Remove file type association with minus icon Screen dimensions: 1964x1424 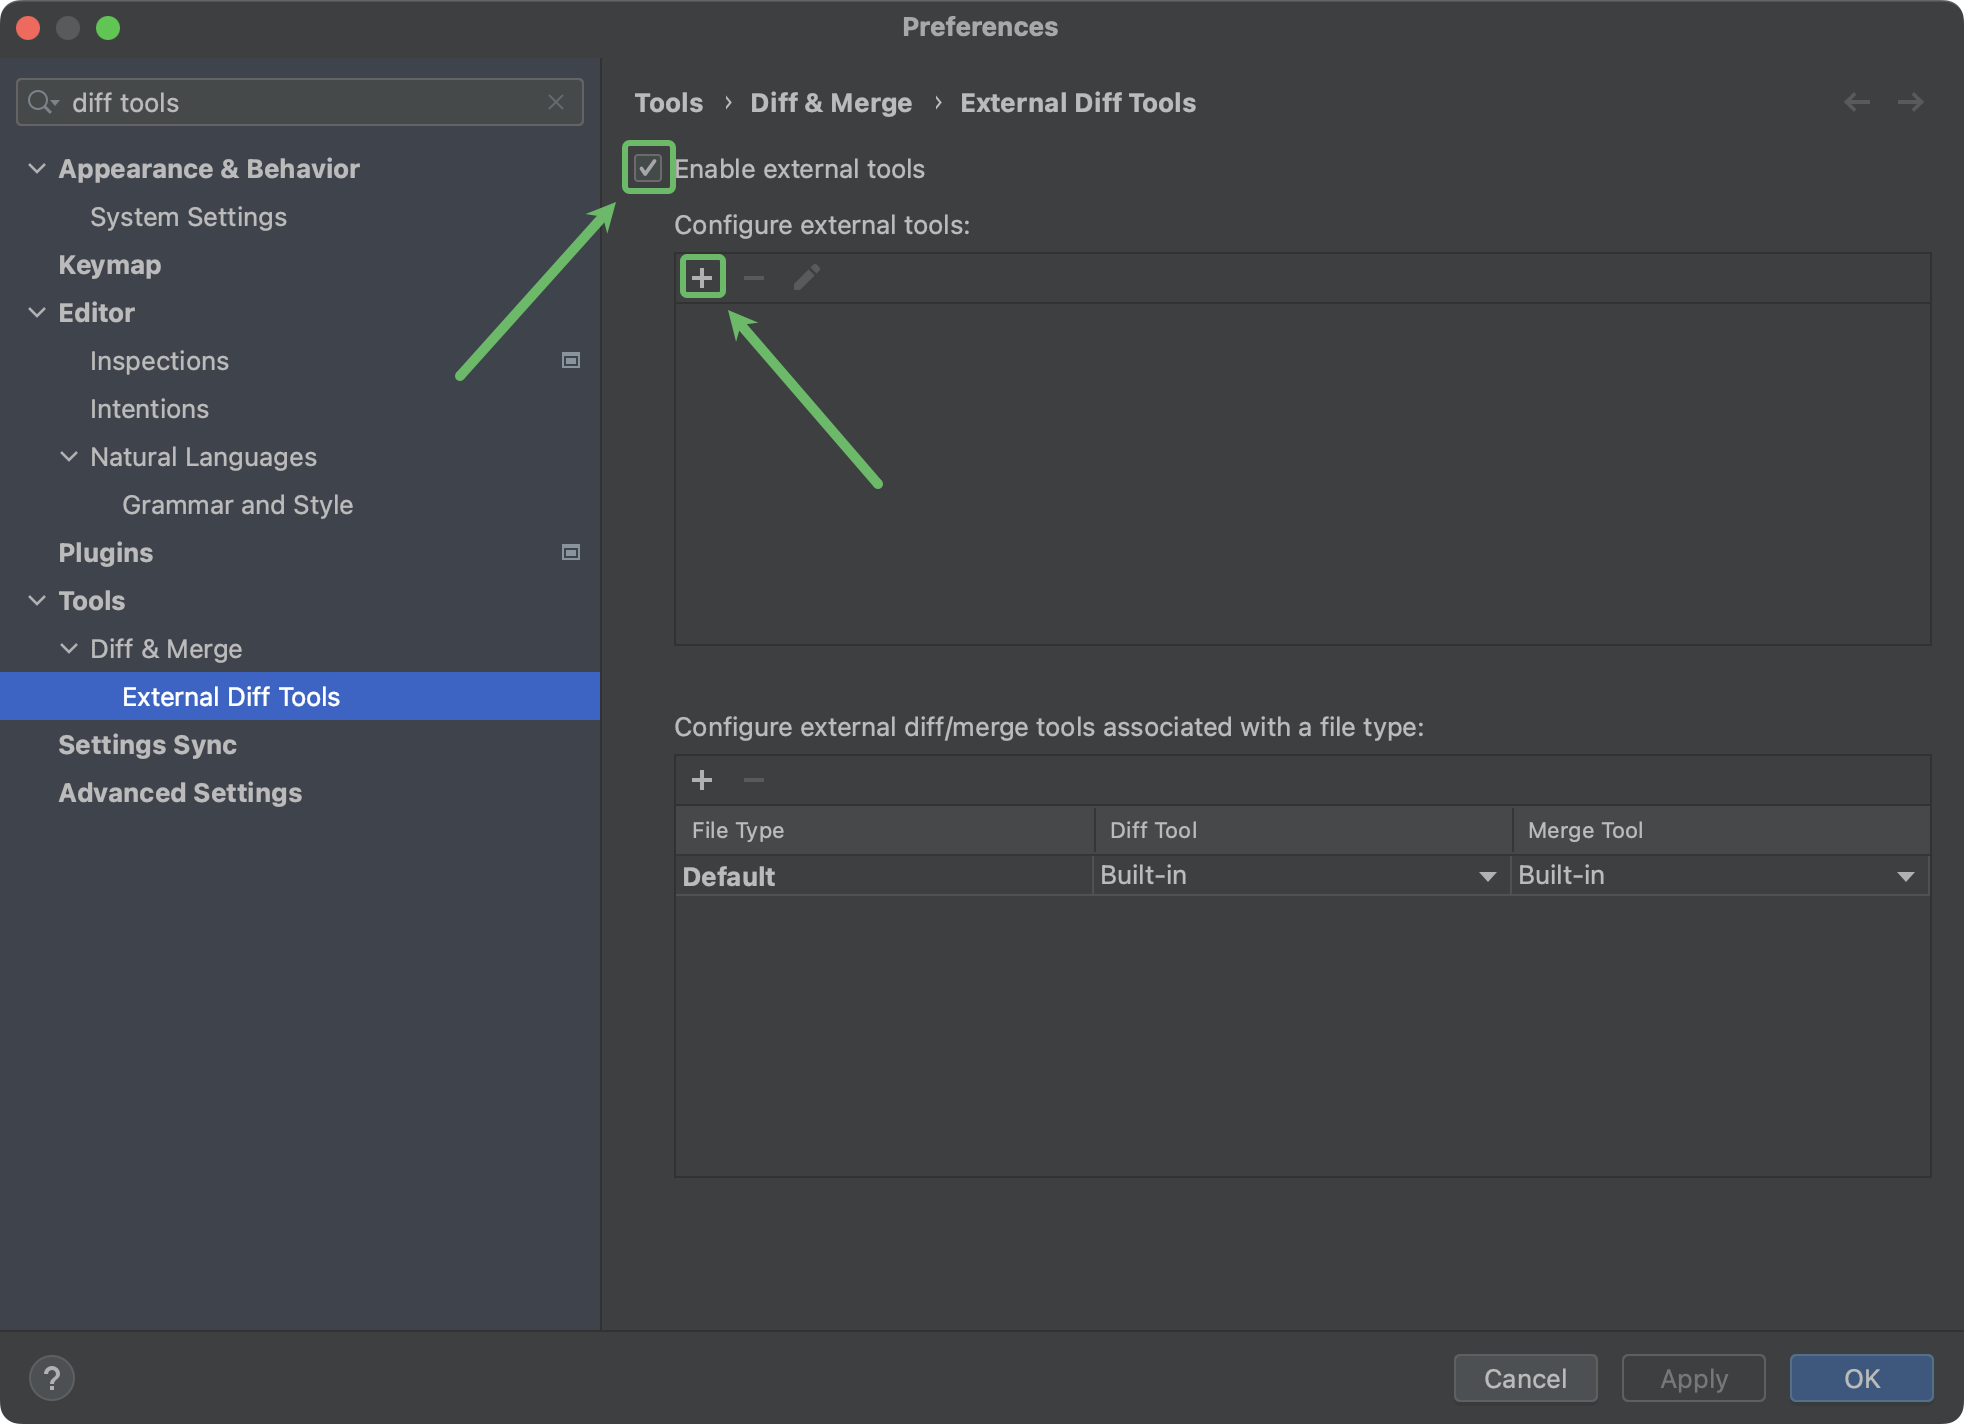coord(753,779)
